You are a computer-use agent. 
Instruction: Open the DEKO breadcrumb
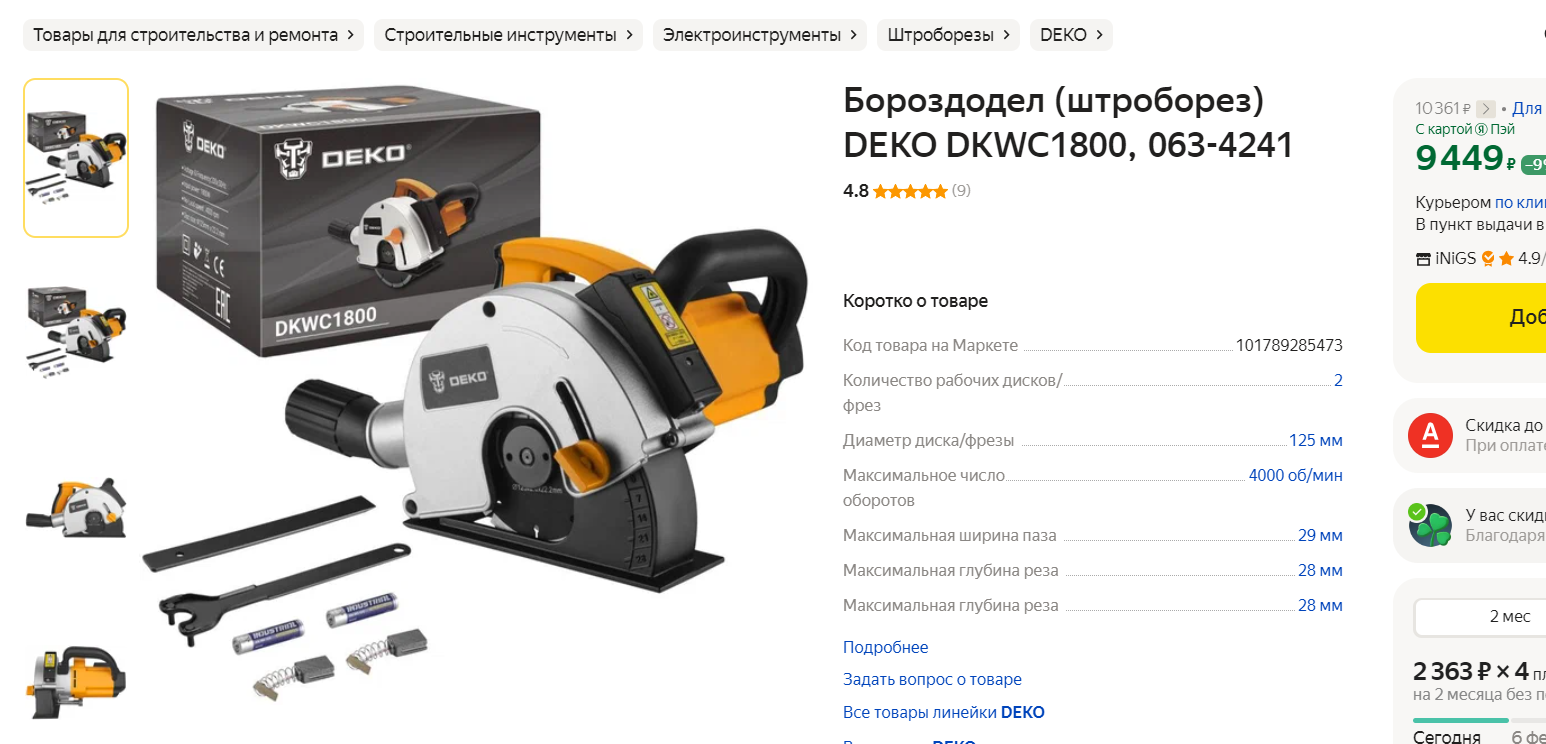point(1071,35)
